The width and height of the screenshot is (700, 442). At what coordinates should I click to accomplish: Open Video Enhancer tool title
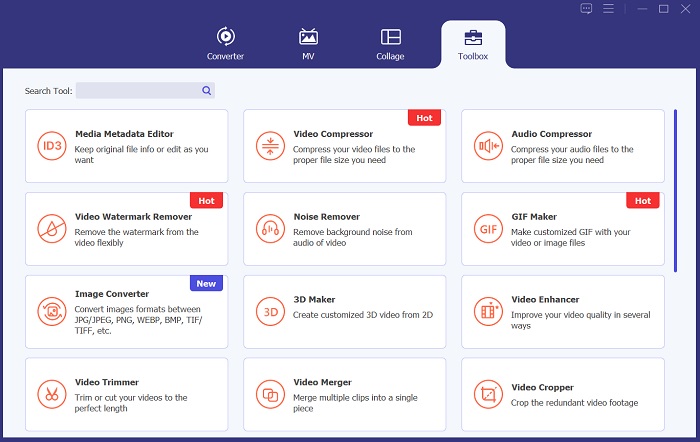[546, 300]
